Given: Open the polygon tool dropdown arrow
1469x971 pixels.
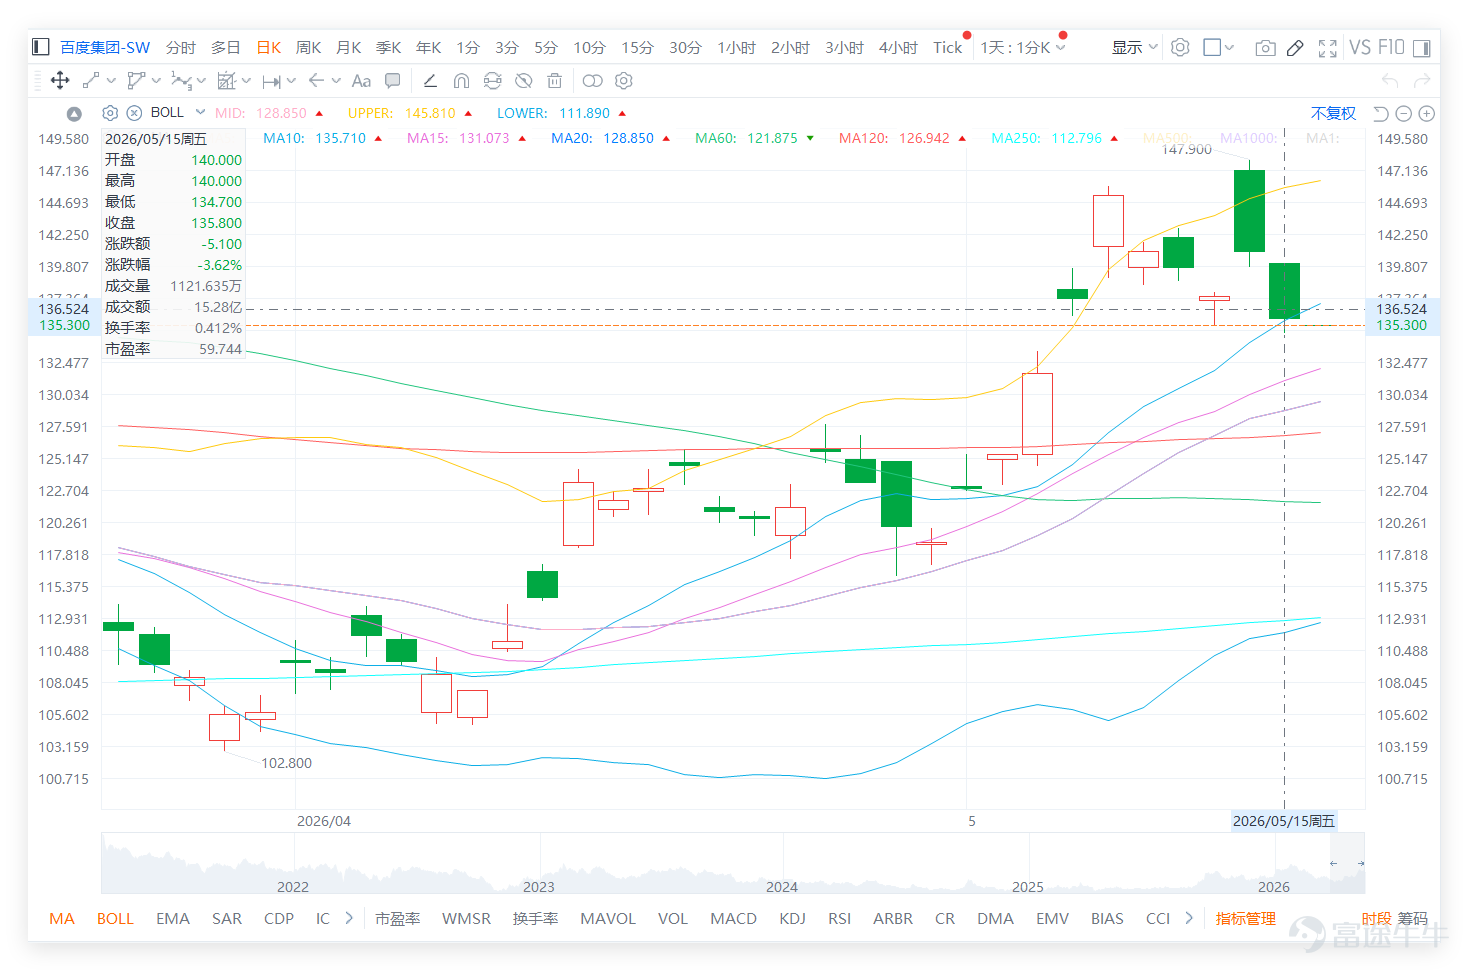Looking at the screenshot, I should (156, 81).
